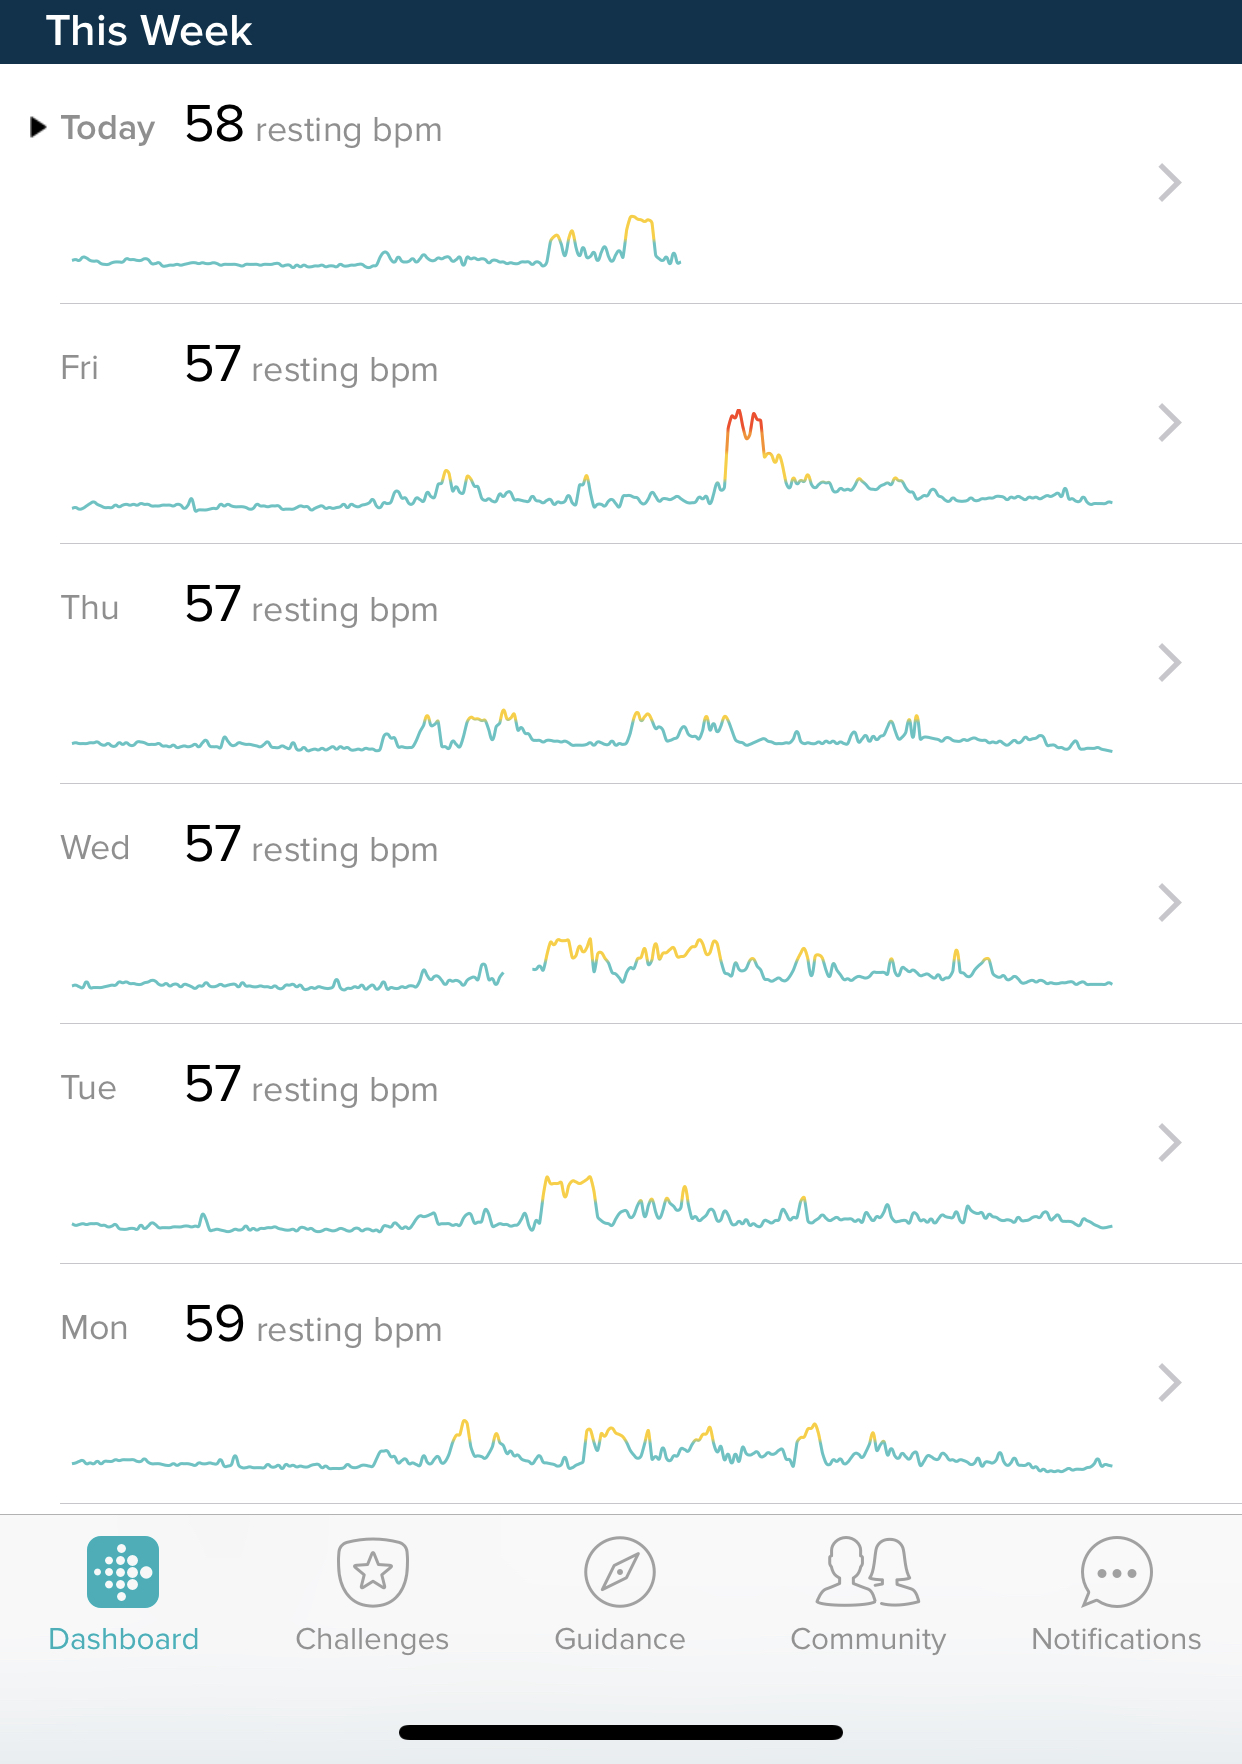Tap the Dashboard grid icon

[123, 1572]
